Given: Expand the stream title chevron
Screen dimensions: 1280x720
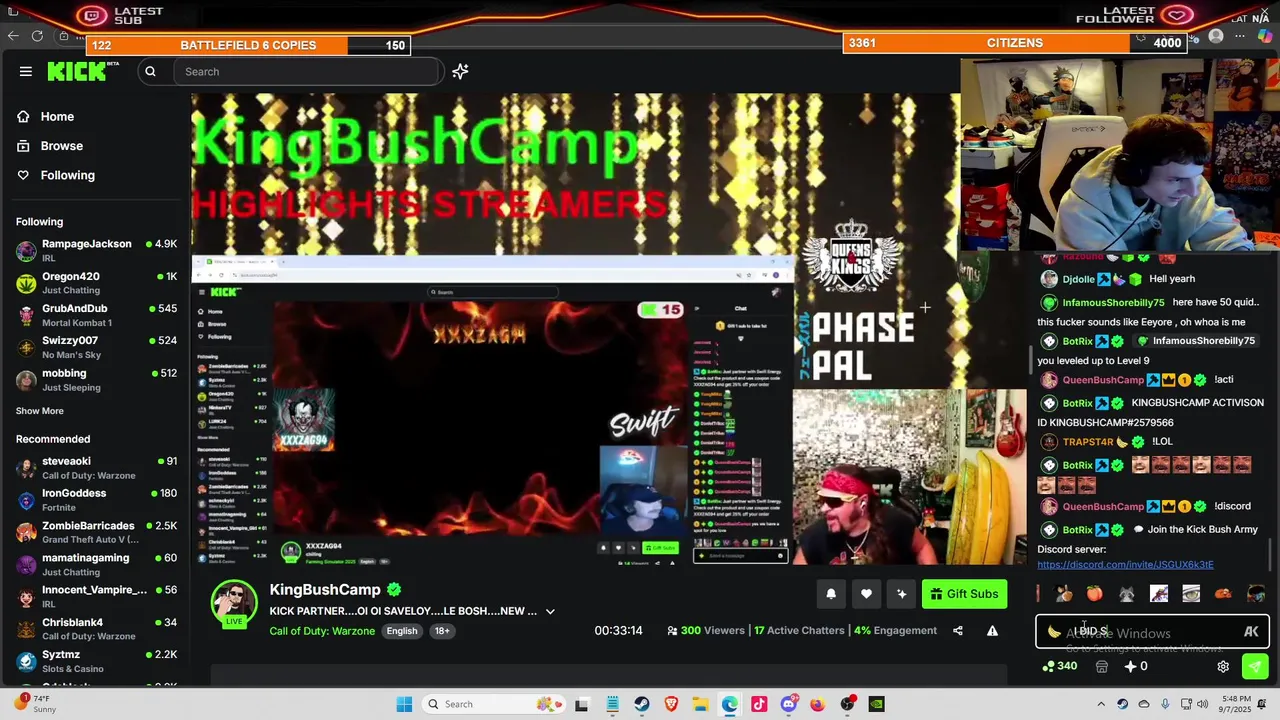Looking at the screenshot, I should [x=550, y=611].
